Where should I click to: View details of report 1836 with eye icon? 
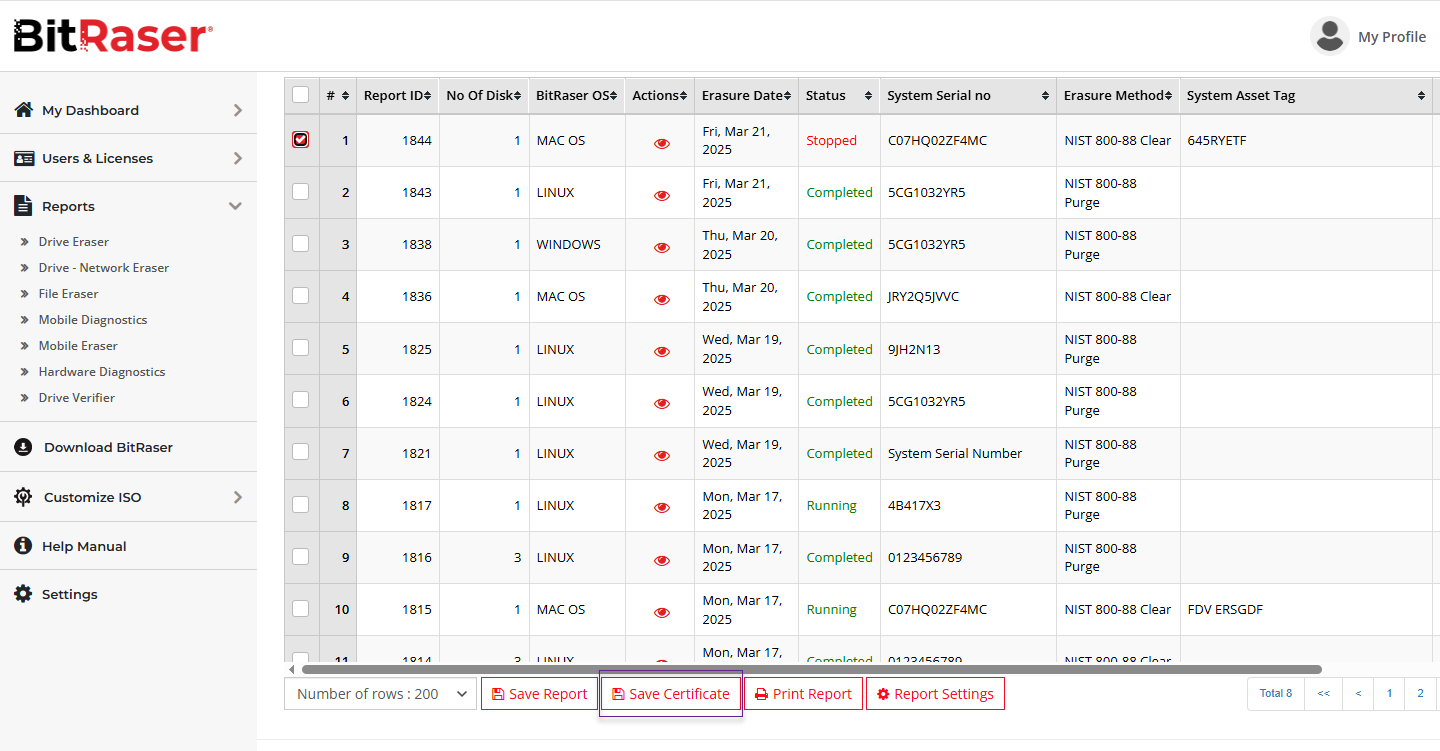(661, 299)
